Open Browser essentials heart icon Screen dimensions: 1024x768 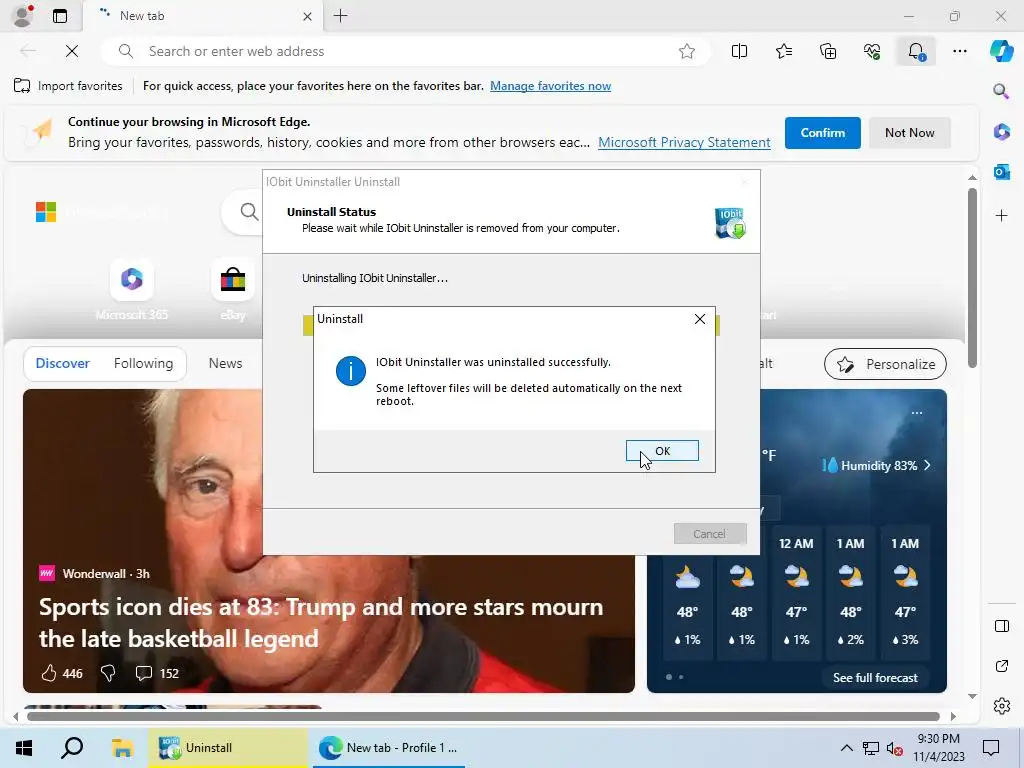pos(872,51)
